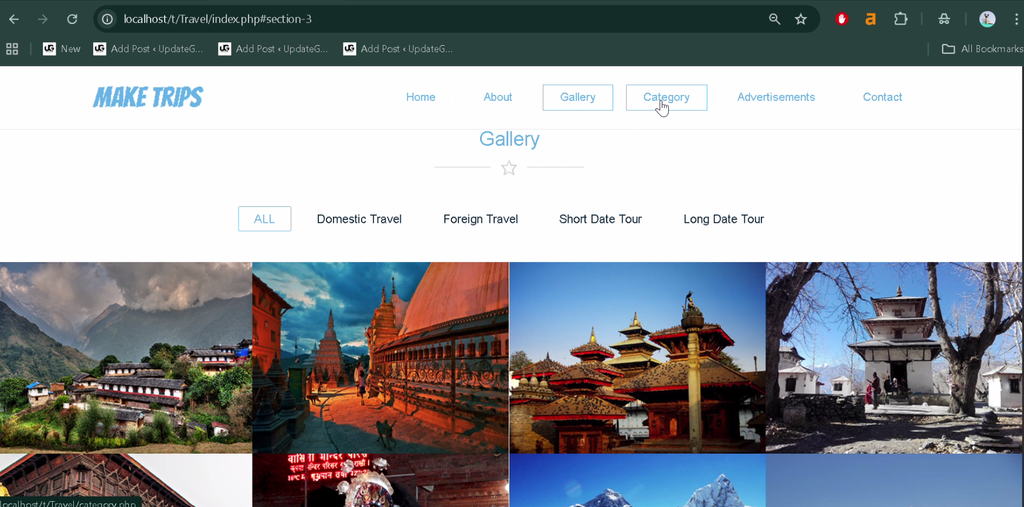Click the incognito-style icon in the toolbar
This screenshot has width=1024, height=507.
(x=944, y=20)
